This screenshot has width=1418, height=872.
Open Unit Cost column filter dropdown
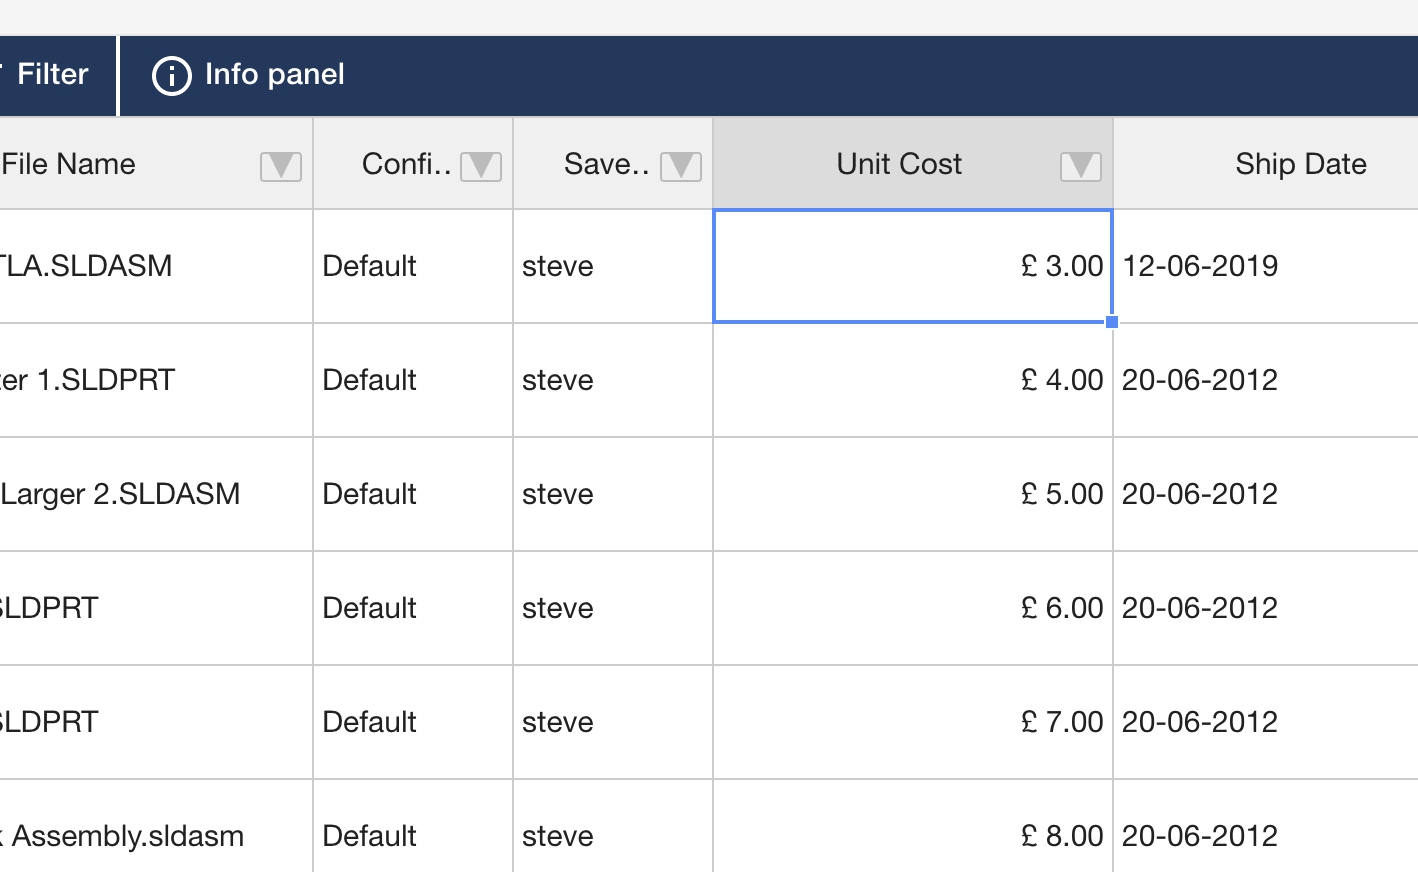click(x=1080, y=166)
